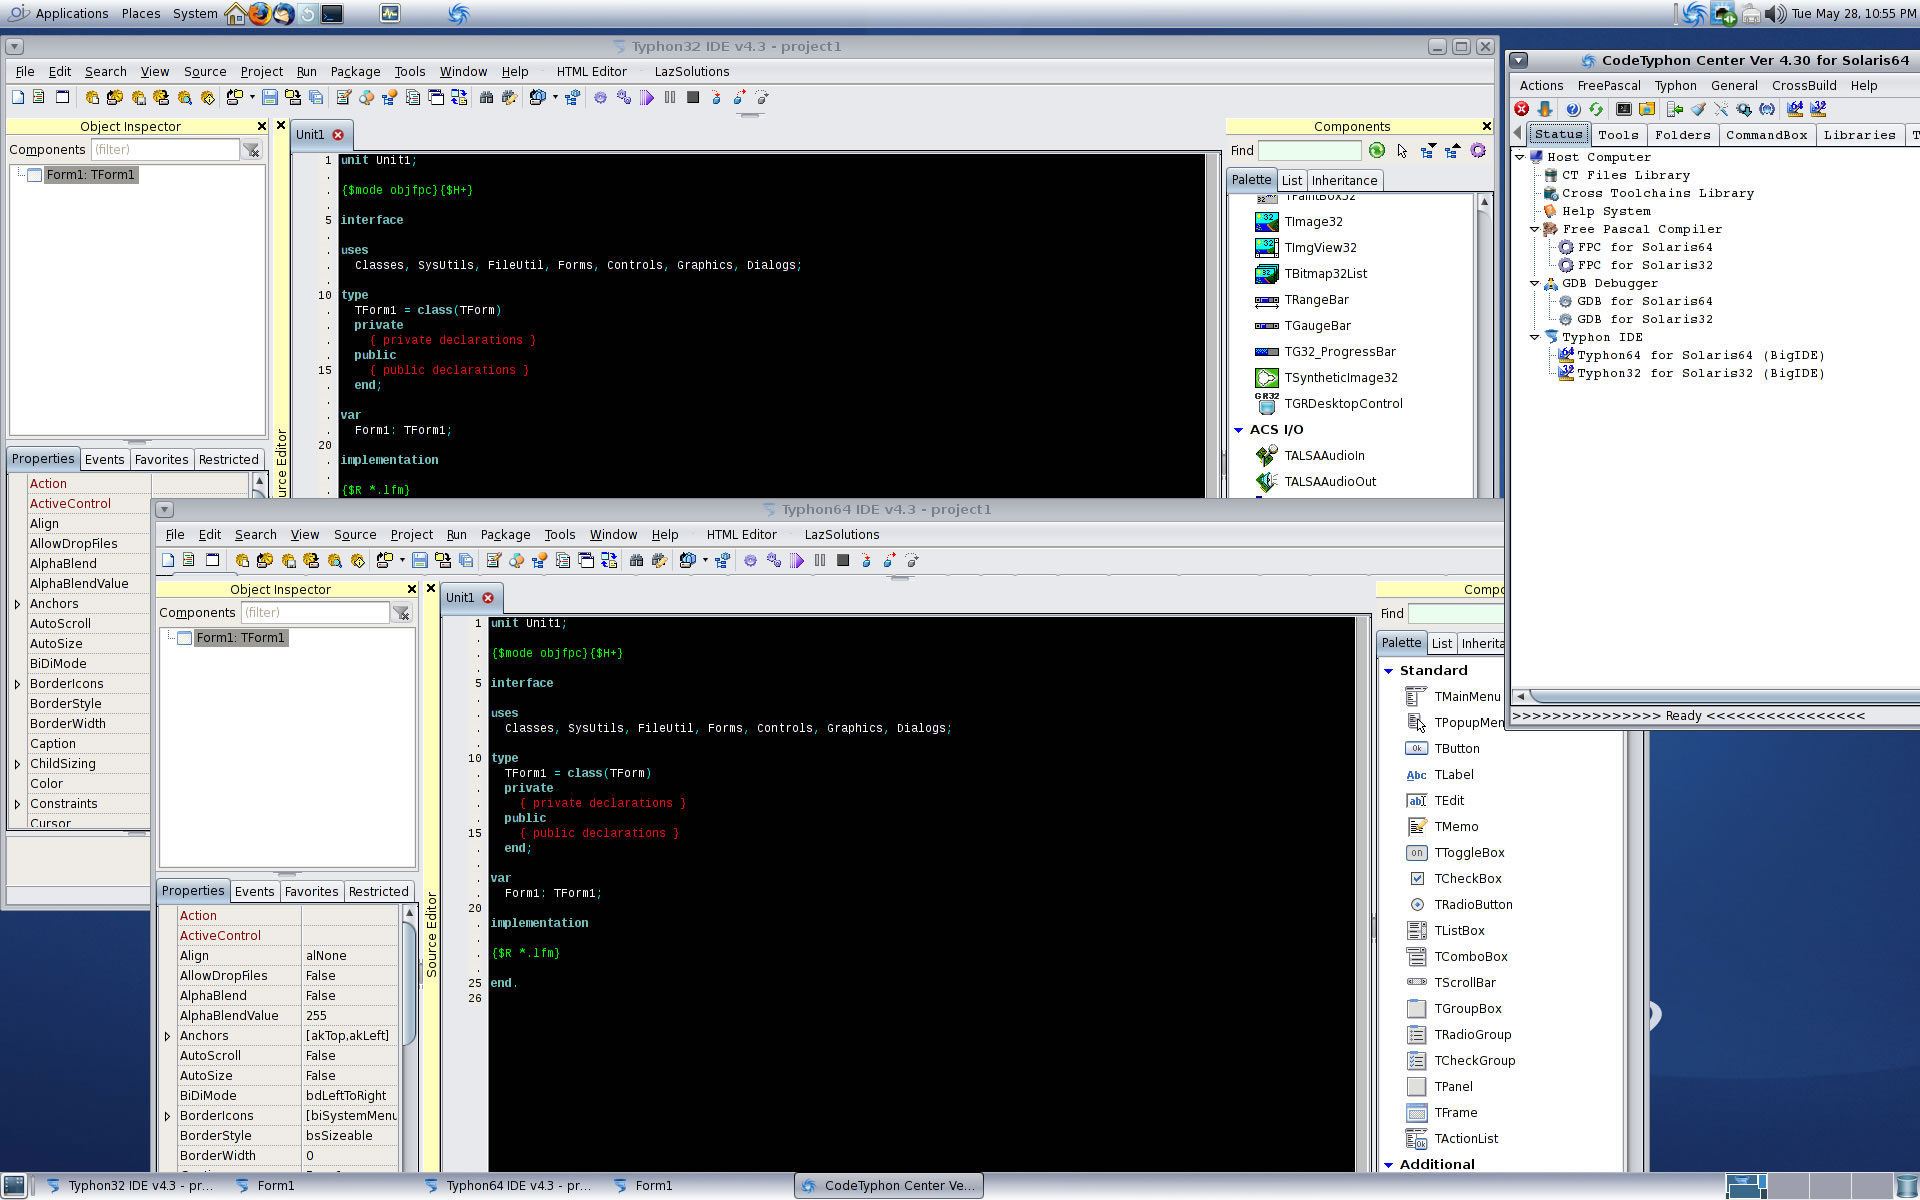Expand Constraints property in Typhon32 inspector
Image resolution: width=1920 pixels, height=1200 pixels.
[x=18, y=804]
